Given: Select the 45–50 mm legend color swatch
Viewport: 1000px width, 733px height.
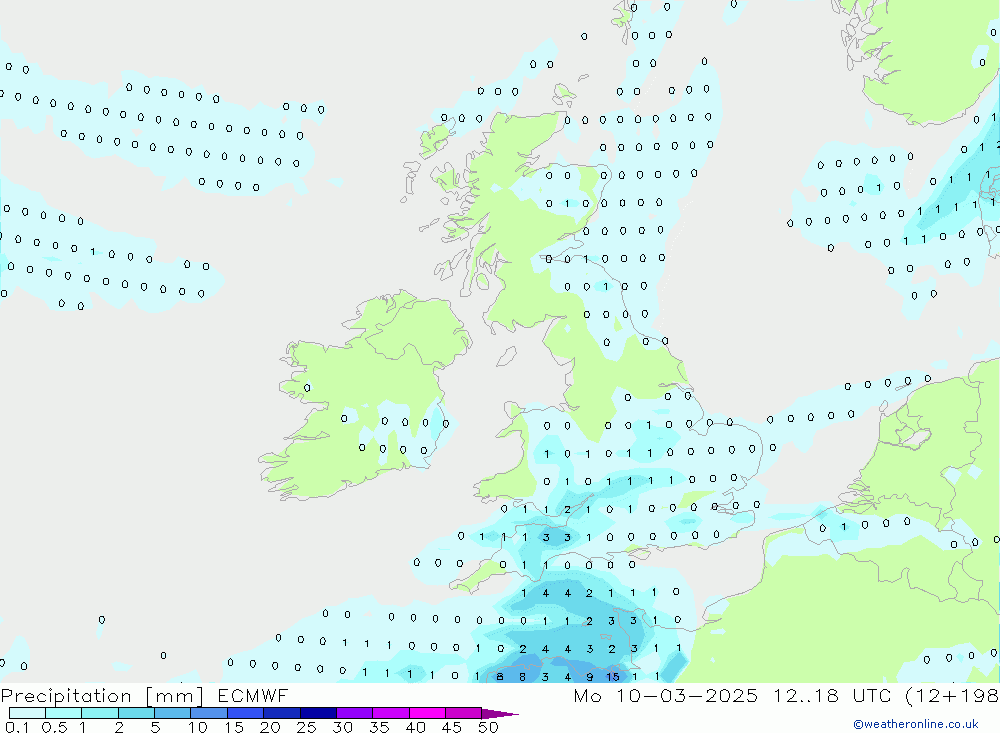Looking at the screenshot, I should 463,713.
